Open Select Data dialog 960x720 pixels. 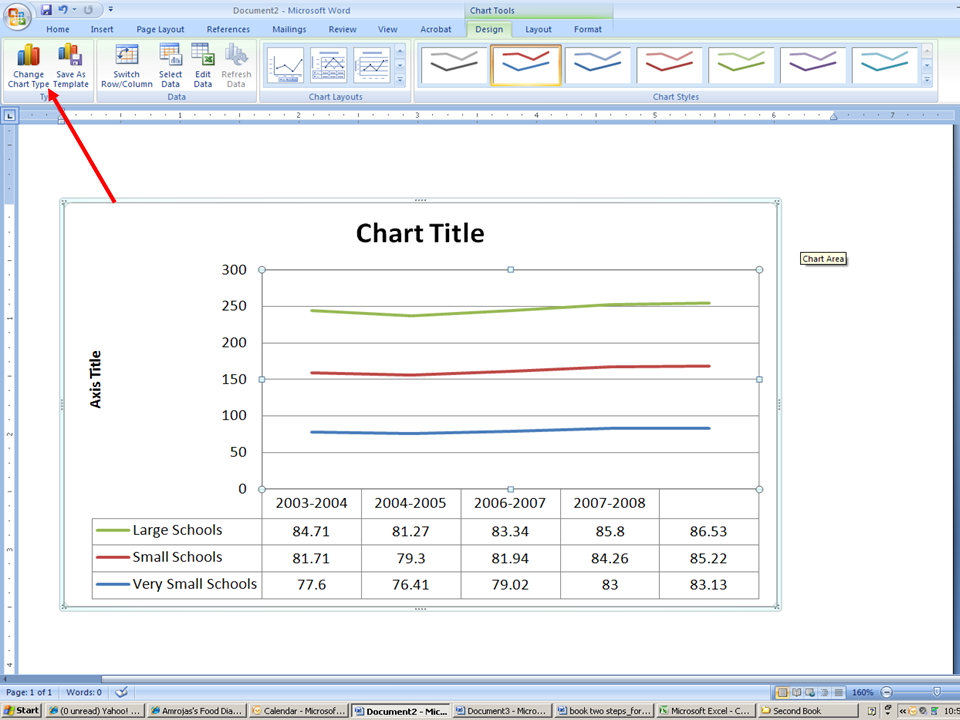click(x=170, y=66)
